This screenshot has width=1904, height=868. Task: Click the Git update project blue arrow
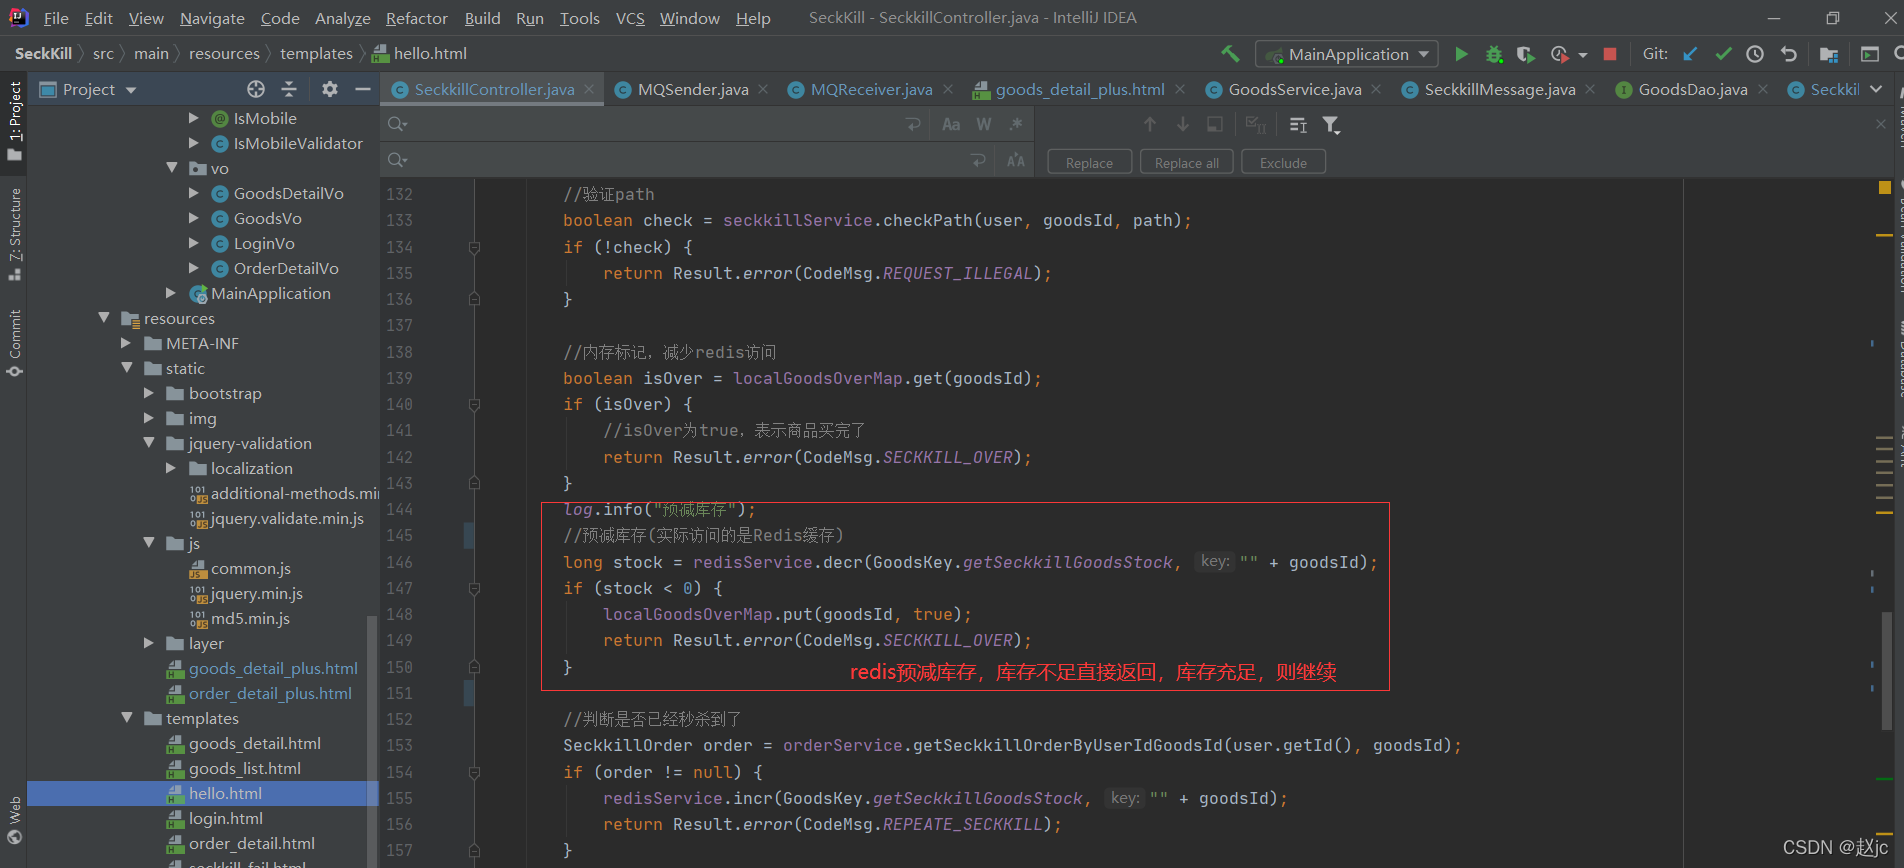1690,54
